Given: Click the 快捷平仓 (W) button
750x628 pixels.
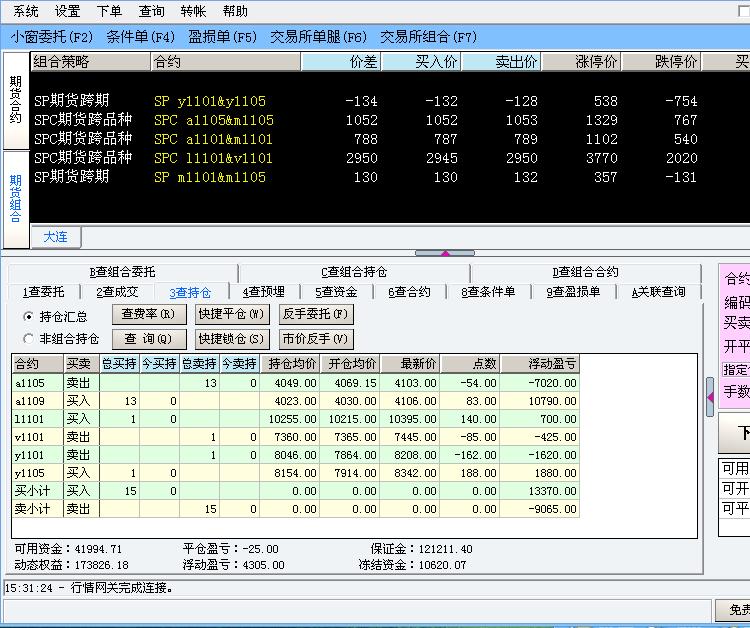Looking at the screenshot, I should (232, 314).
